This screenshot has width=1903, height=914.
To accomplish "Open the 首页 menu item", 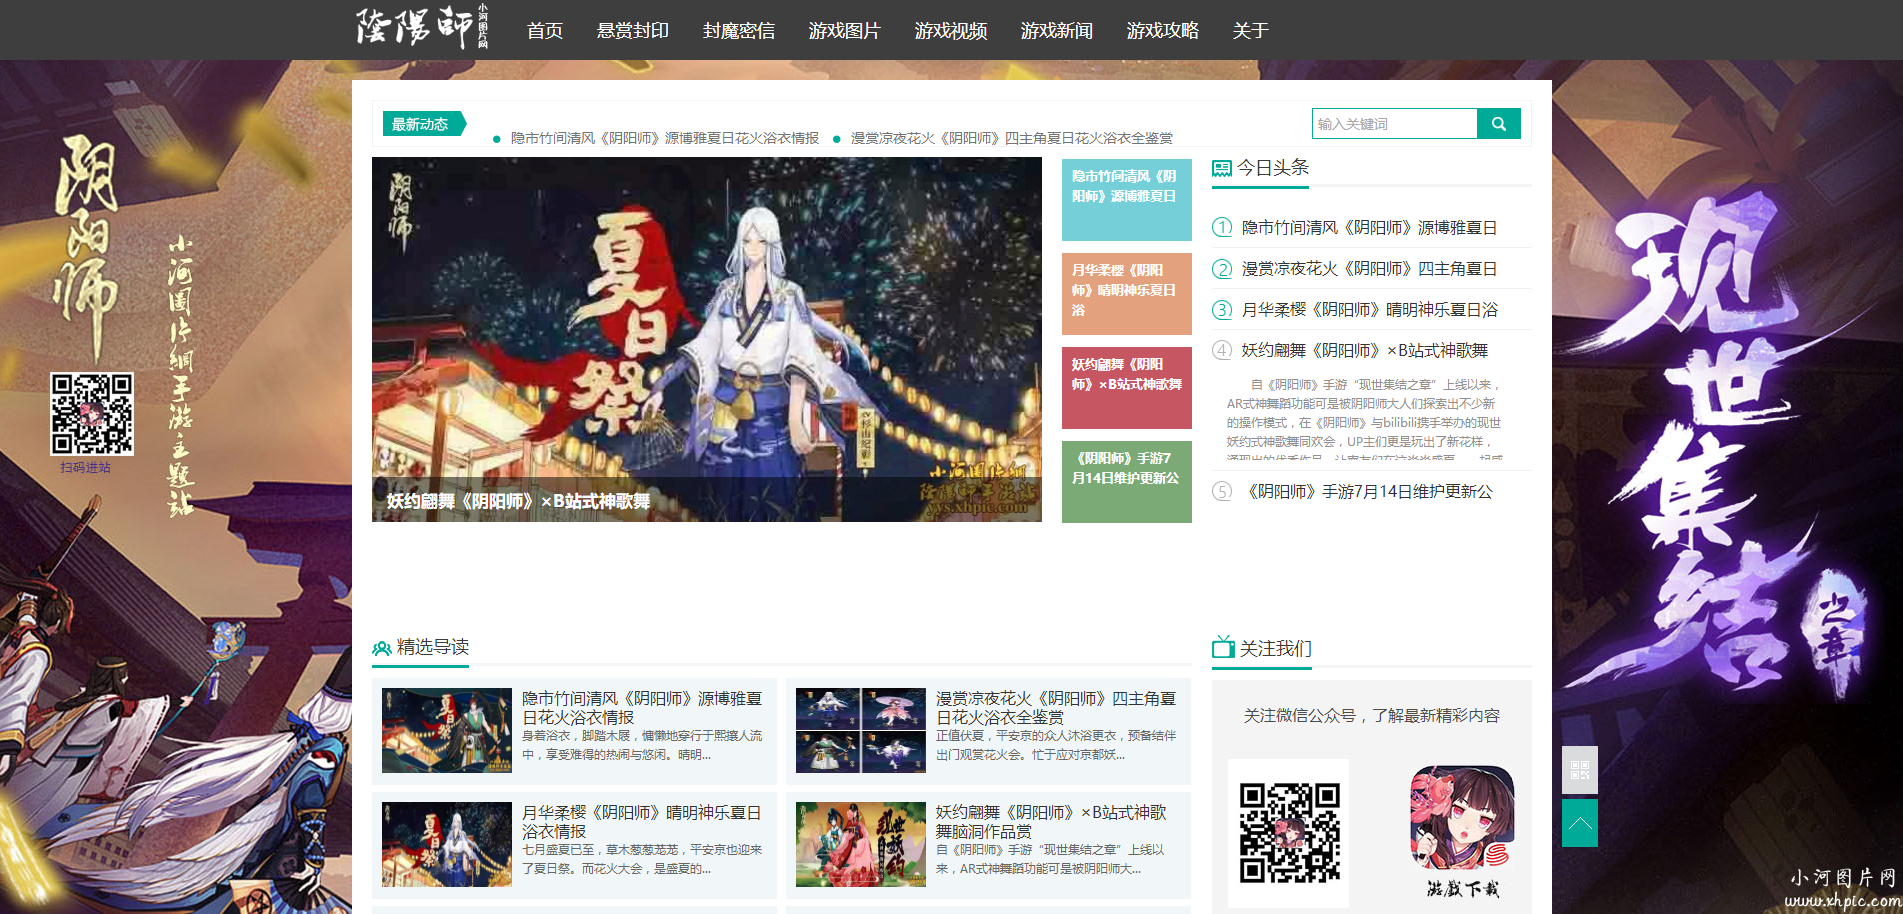I will 545,31.
